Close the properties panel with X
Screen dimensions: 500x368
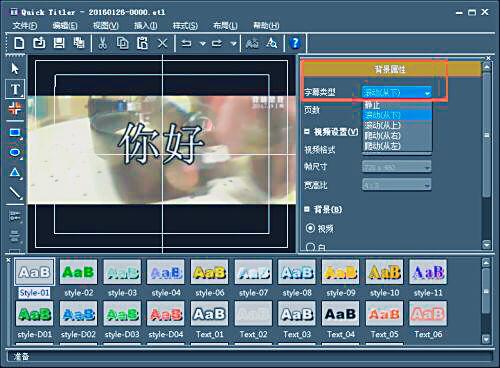488,58
